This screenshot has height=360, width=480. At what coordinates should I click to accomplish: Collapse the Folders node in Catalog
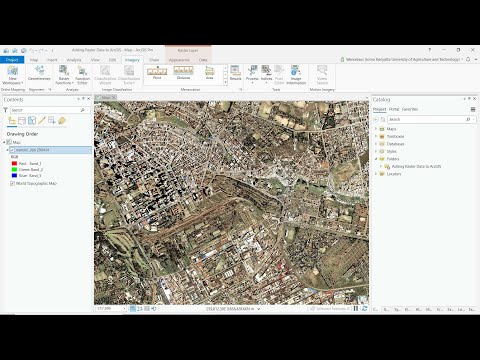click(376, 159)
